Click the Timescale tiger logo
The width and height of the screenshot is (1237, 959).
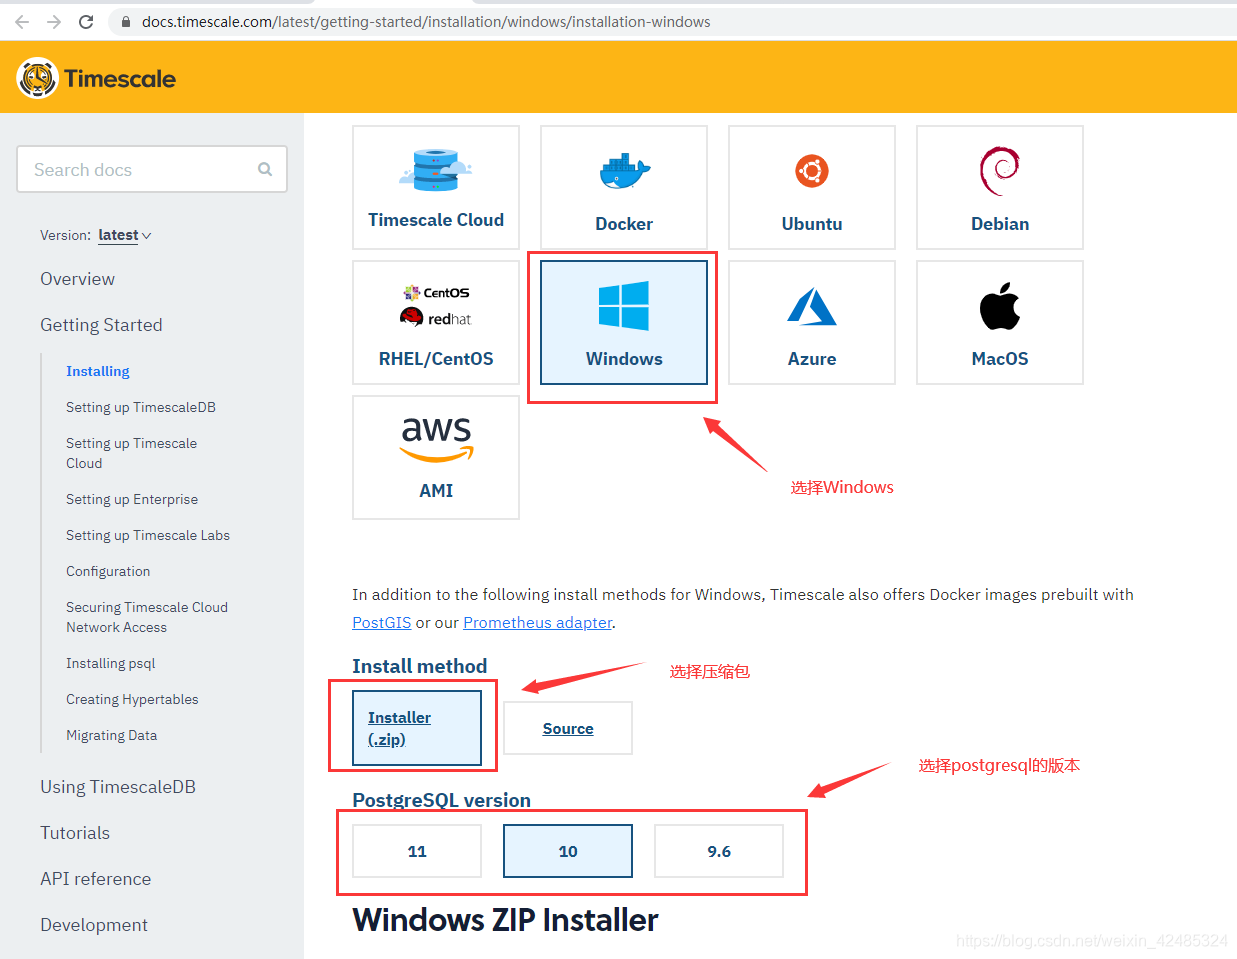(37, 78)
